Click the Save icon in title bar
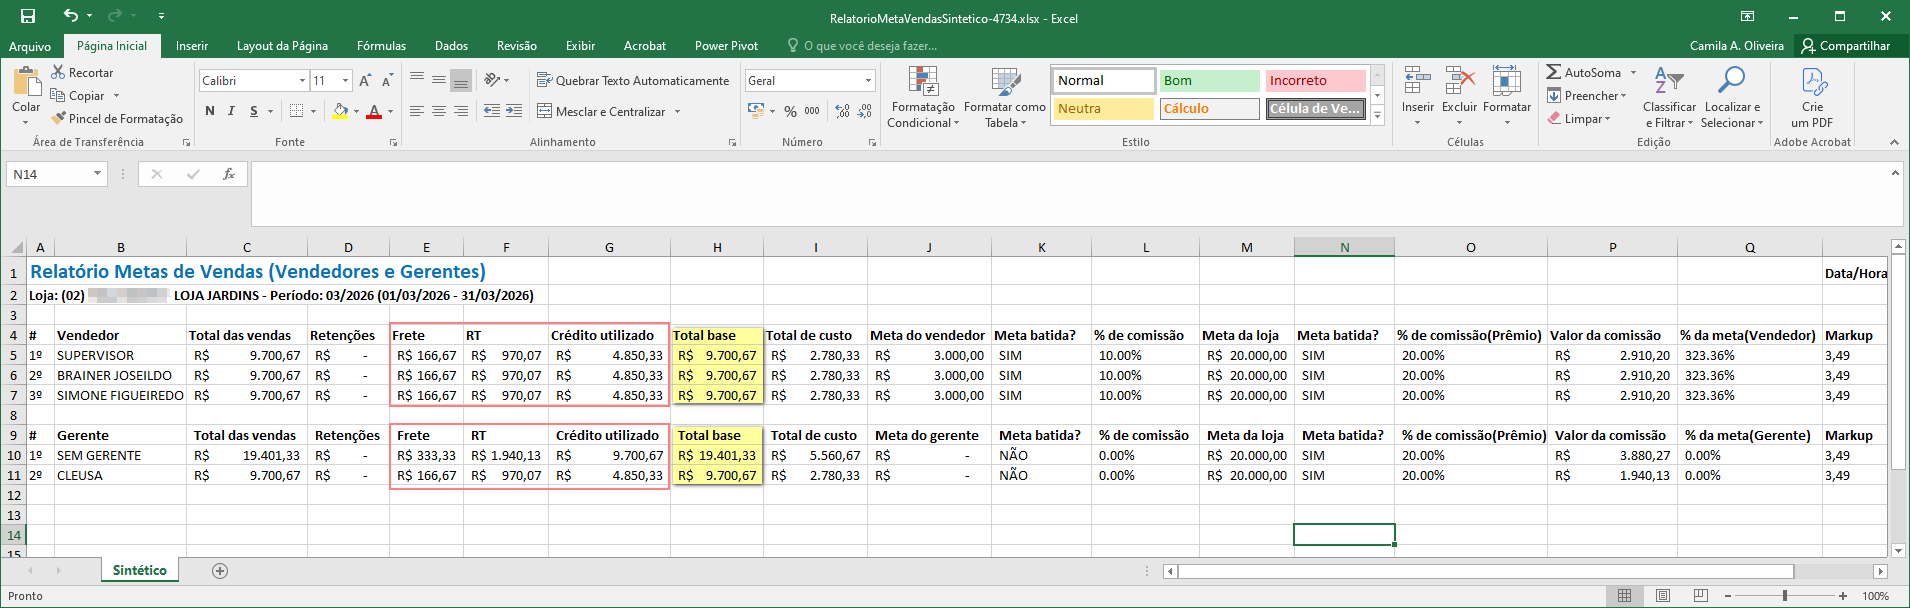 (28, 16)
